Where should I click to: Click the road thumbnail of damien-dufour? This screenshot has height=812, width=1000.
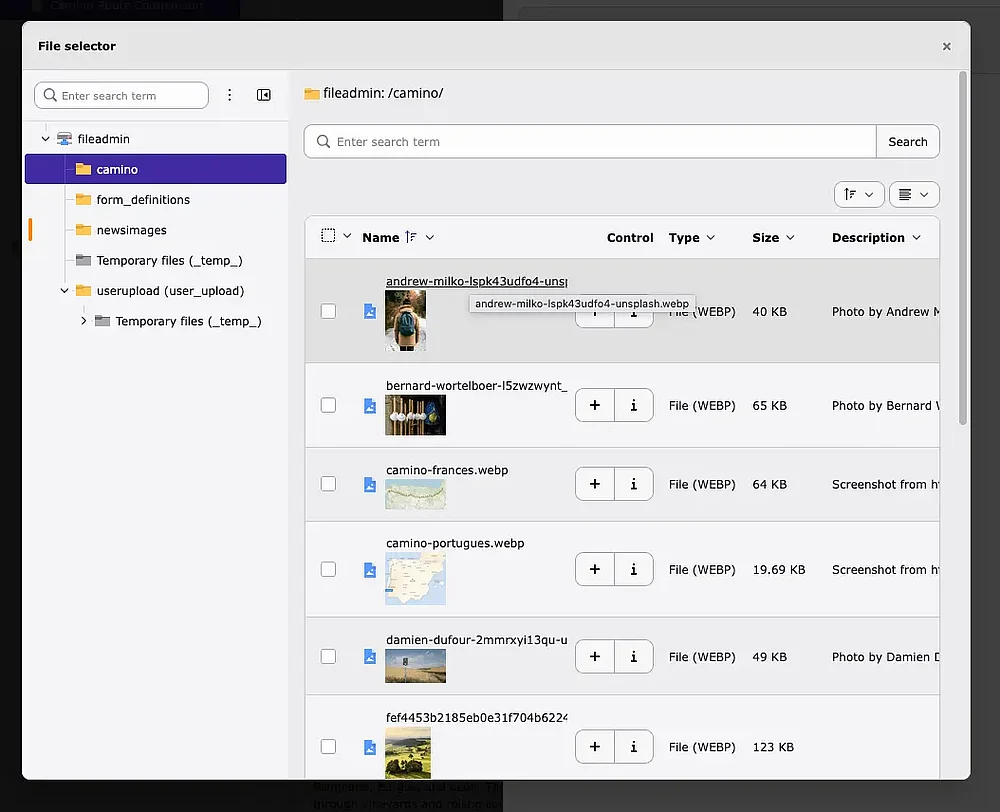coord(415,666)
